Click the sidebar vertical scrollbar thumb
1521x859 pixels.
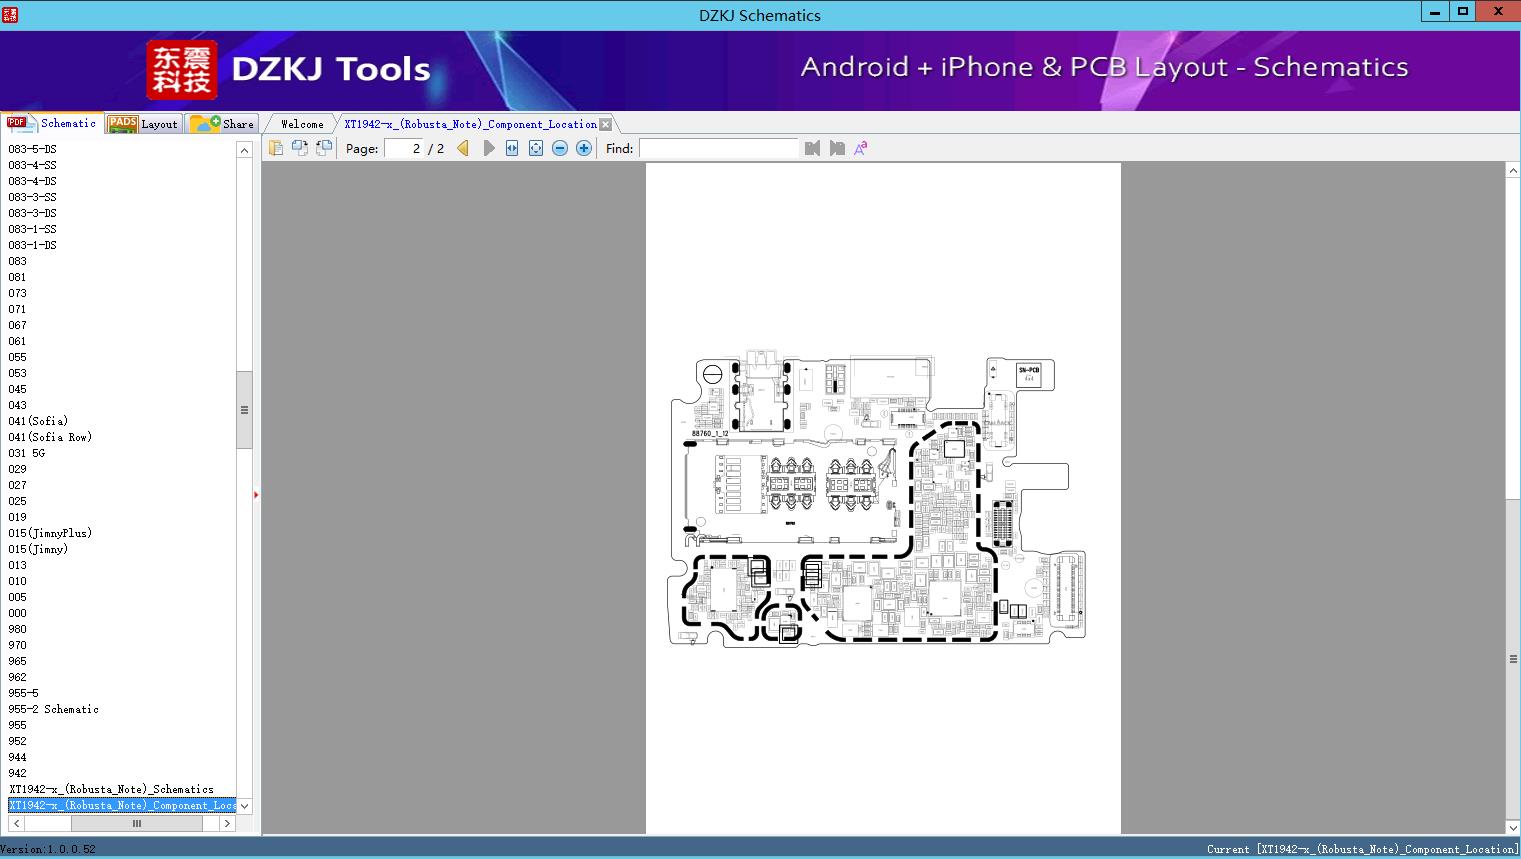(x=244, y=410)
